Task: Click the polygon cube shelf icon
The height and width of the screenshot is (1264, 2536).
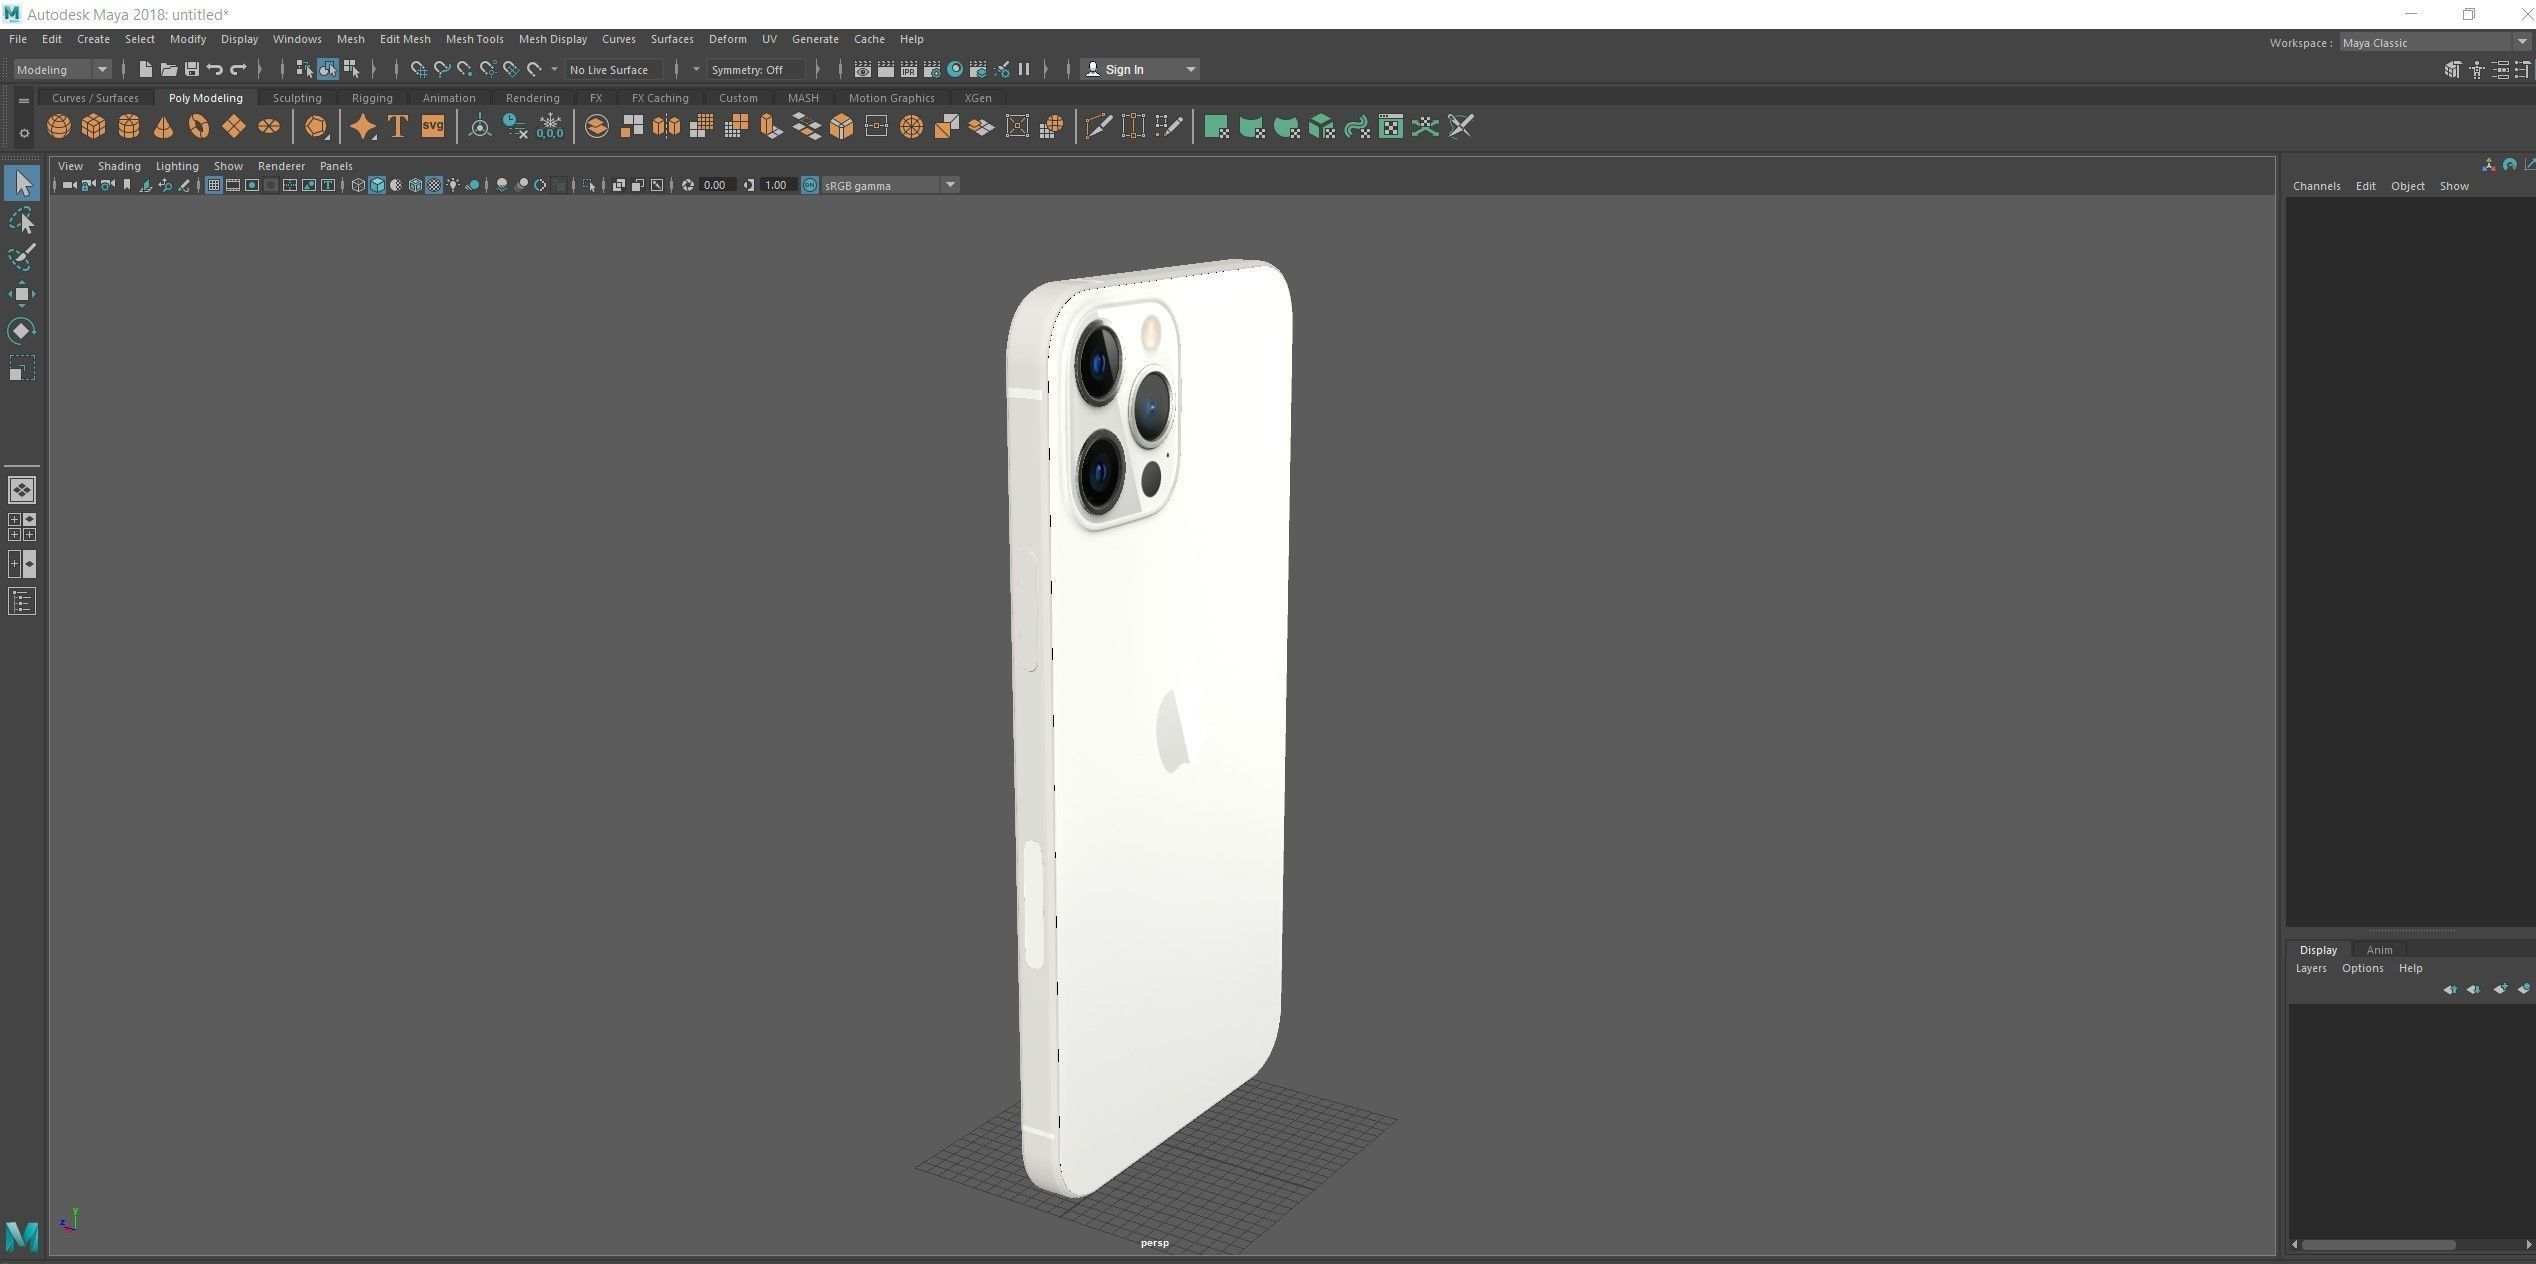Action: point(94,127)
